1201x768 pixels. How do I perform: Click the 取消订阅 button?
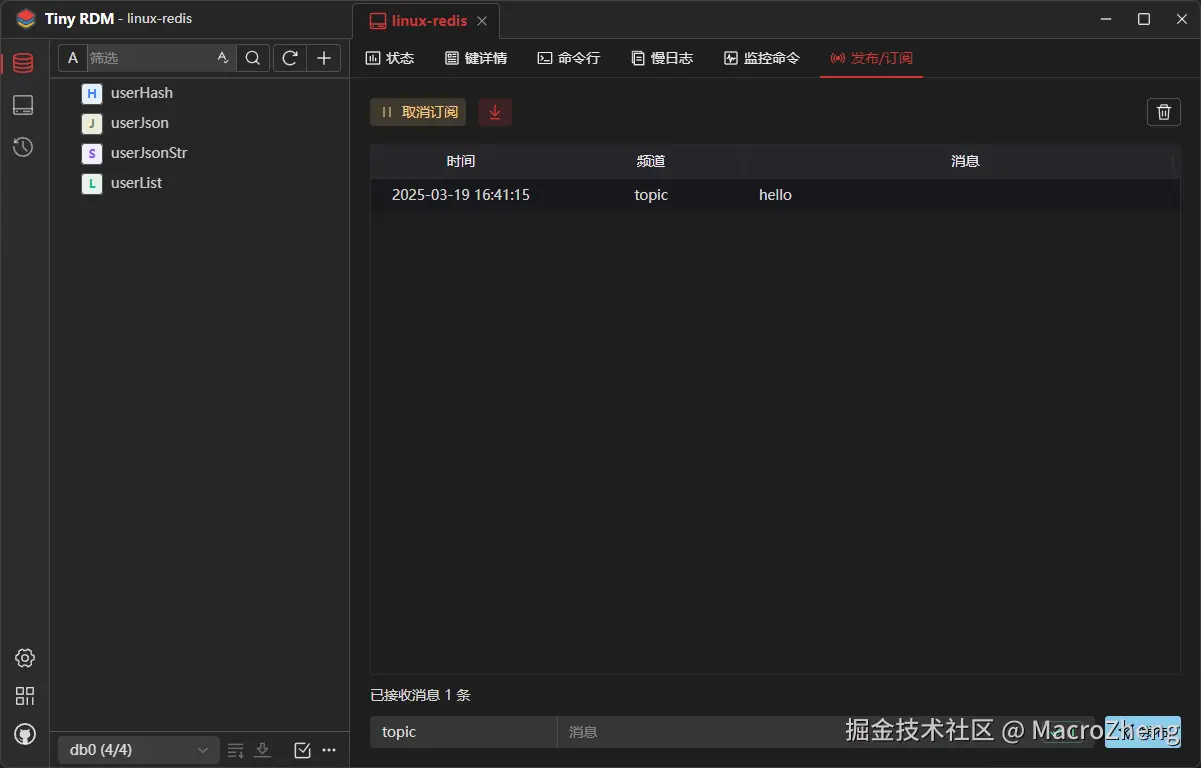(x=418, y=112)
